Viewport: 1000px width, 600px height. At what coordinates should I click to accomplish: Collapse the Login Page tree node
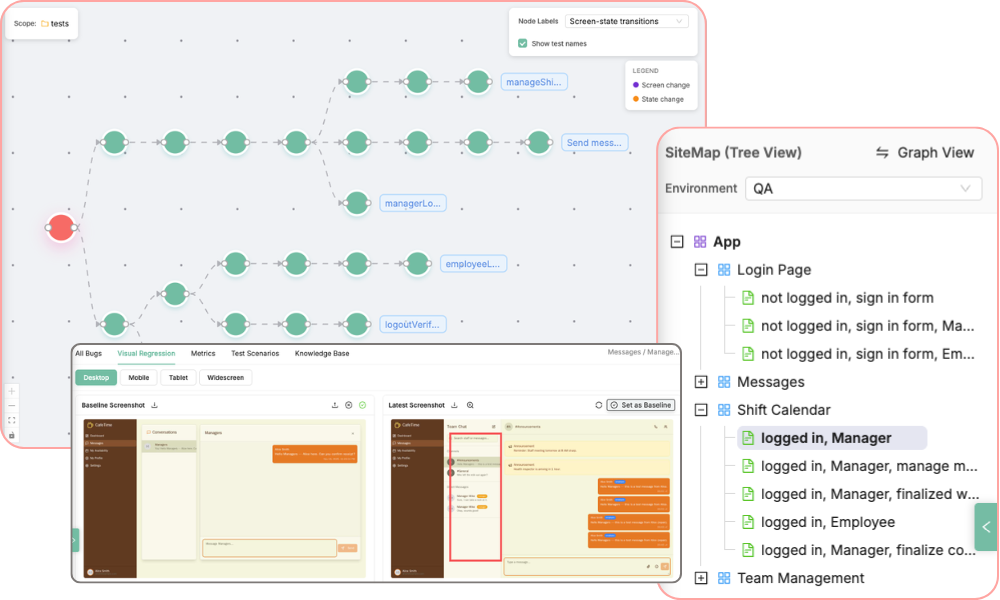[x=701, y=270]
